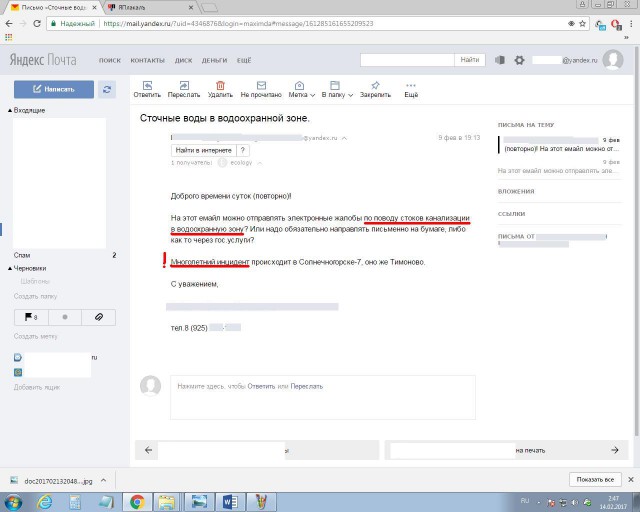This screenshot has height=512, width=640.
Task: Click Переслать link in quick reply box
Action: [x=307, y=386]
